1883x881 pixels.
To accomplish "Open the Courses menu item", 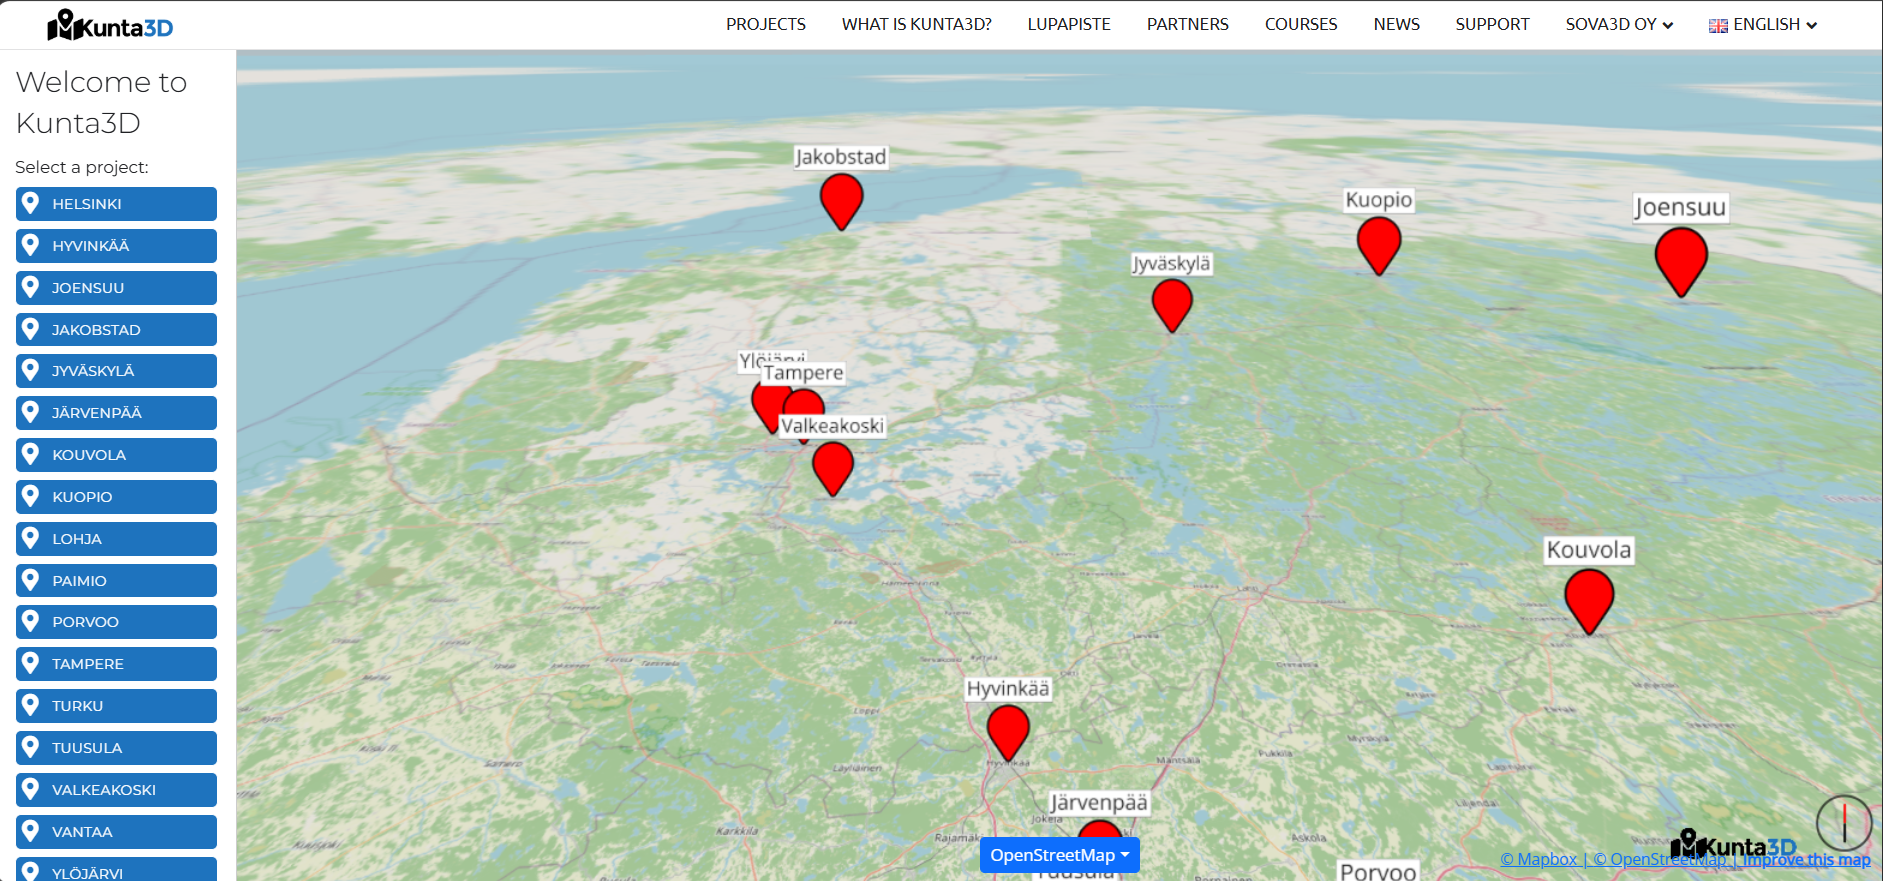I will [x=1301, y=25].
